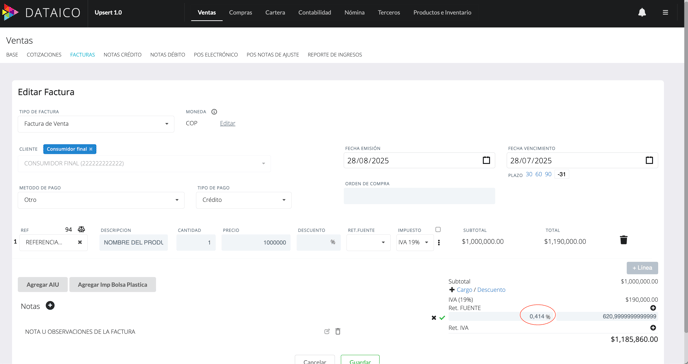The image size is (688, 364).
Task: Click the Cargo link
Action: (464, 290)
